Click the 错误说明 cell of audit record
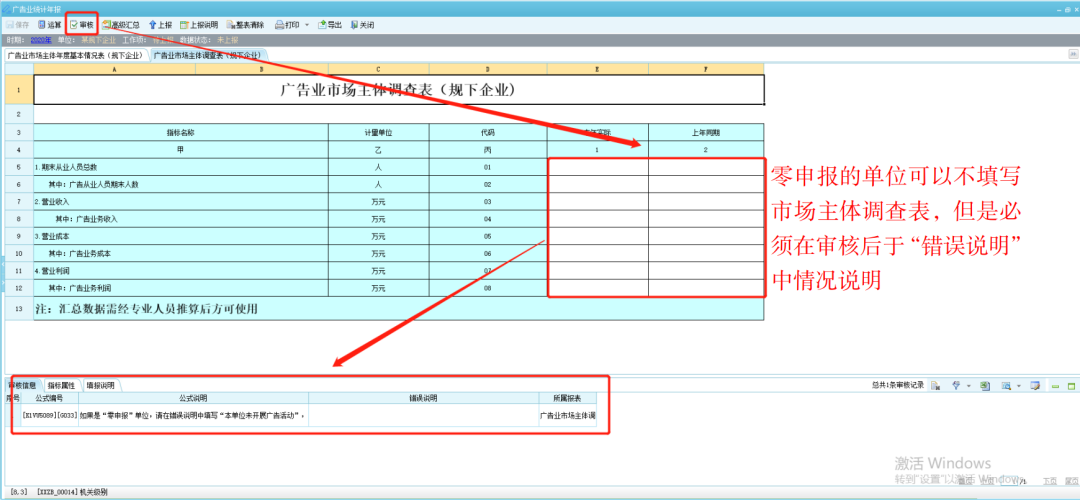1080x500 pixels. (424, 416)
